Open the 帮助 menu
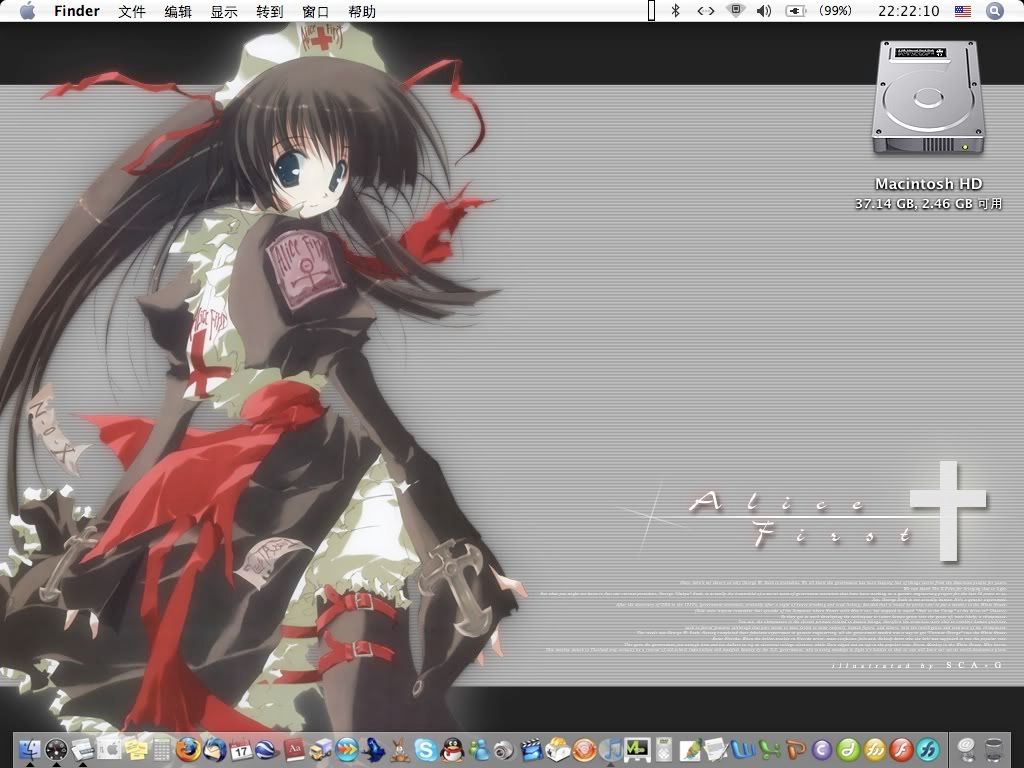The image size is (1024, 768). click(x=362, y=12)
